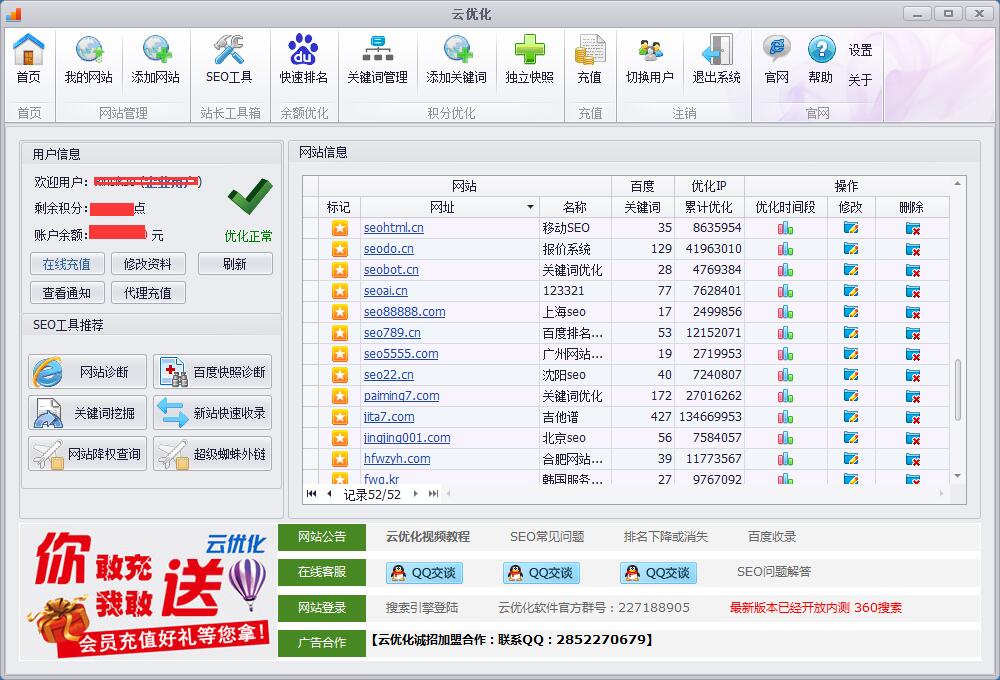Screen dimensions: 1000x680
Task: Open 关键词管理 keyword management
Action: [x=377, y=60]
